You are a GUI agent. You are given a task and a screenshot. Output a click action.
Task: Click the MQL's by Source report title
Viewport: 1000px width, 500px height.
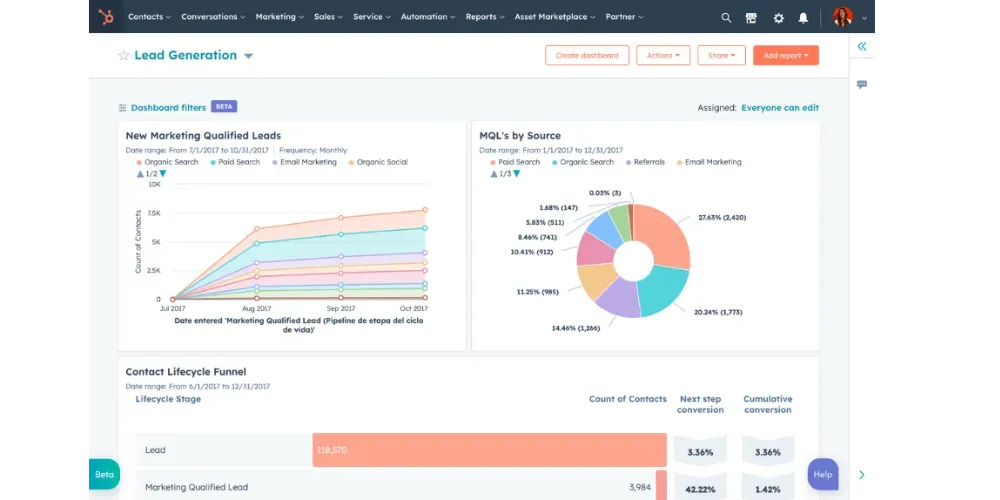(x=520, y=136)
